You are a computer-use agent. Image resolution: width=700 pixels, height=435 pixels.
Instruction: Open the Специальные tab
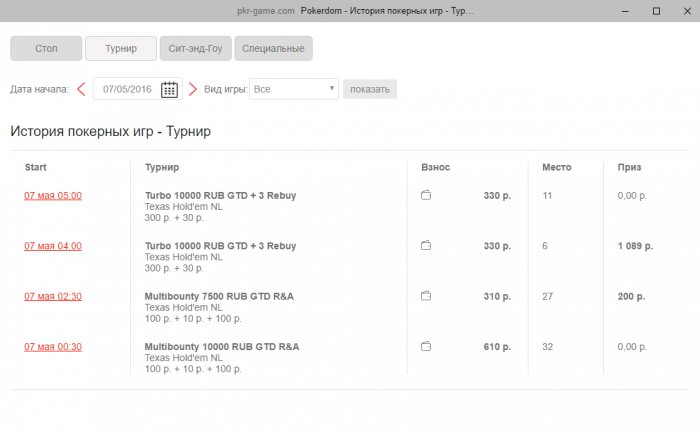274,48
